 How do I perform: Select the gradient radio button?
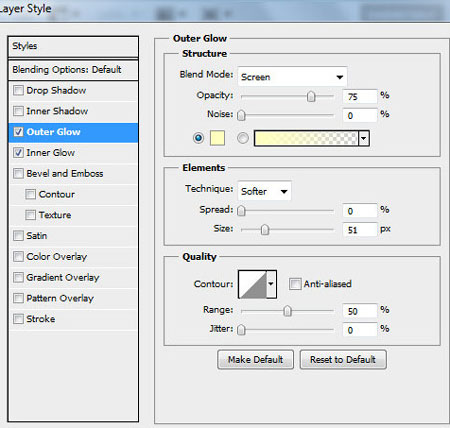pos(243,138)
